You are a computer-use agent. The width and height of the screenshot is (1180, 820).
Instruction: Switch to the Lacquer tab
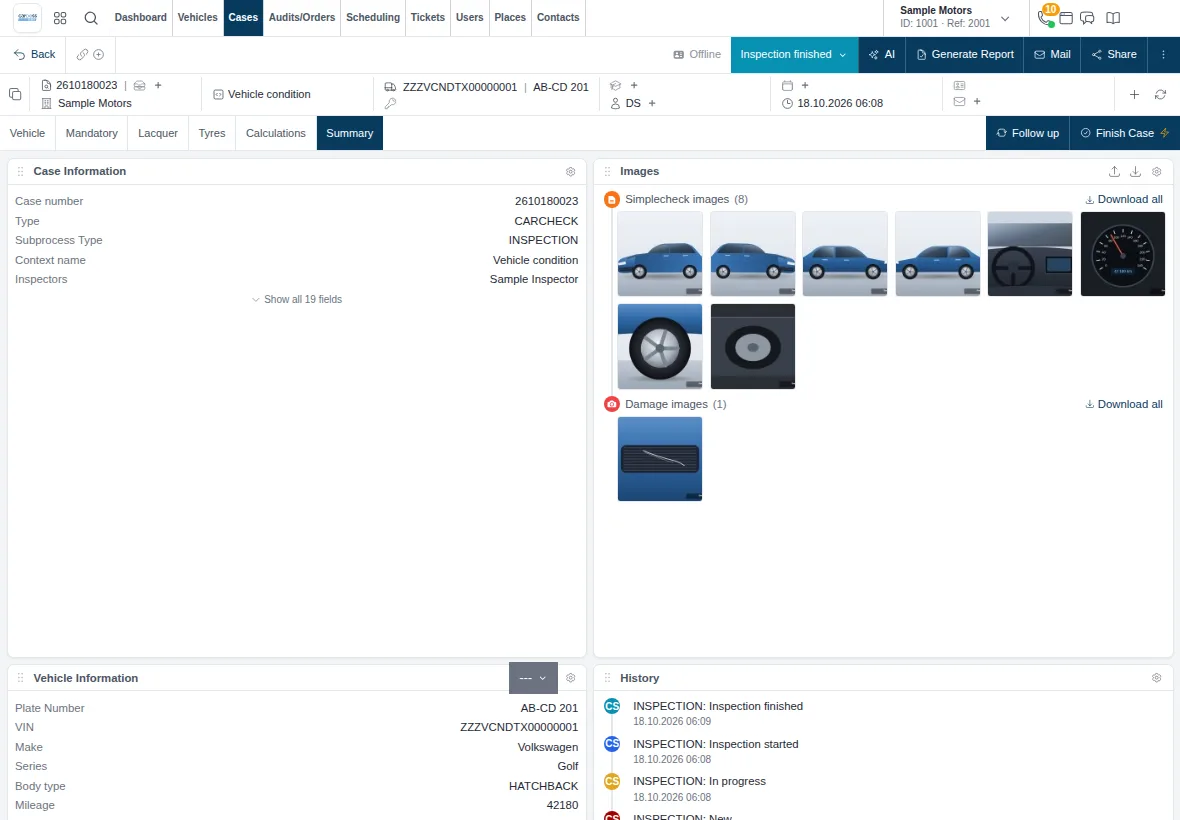point(158,133)
